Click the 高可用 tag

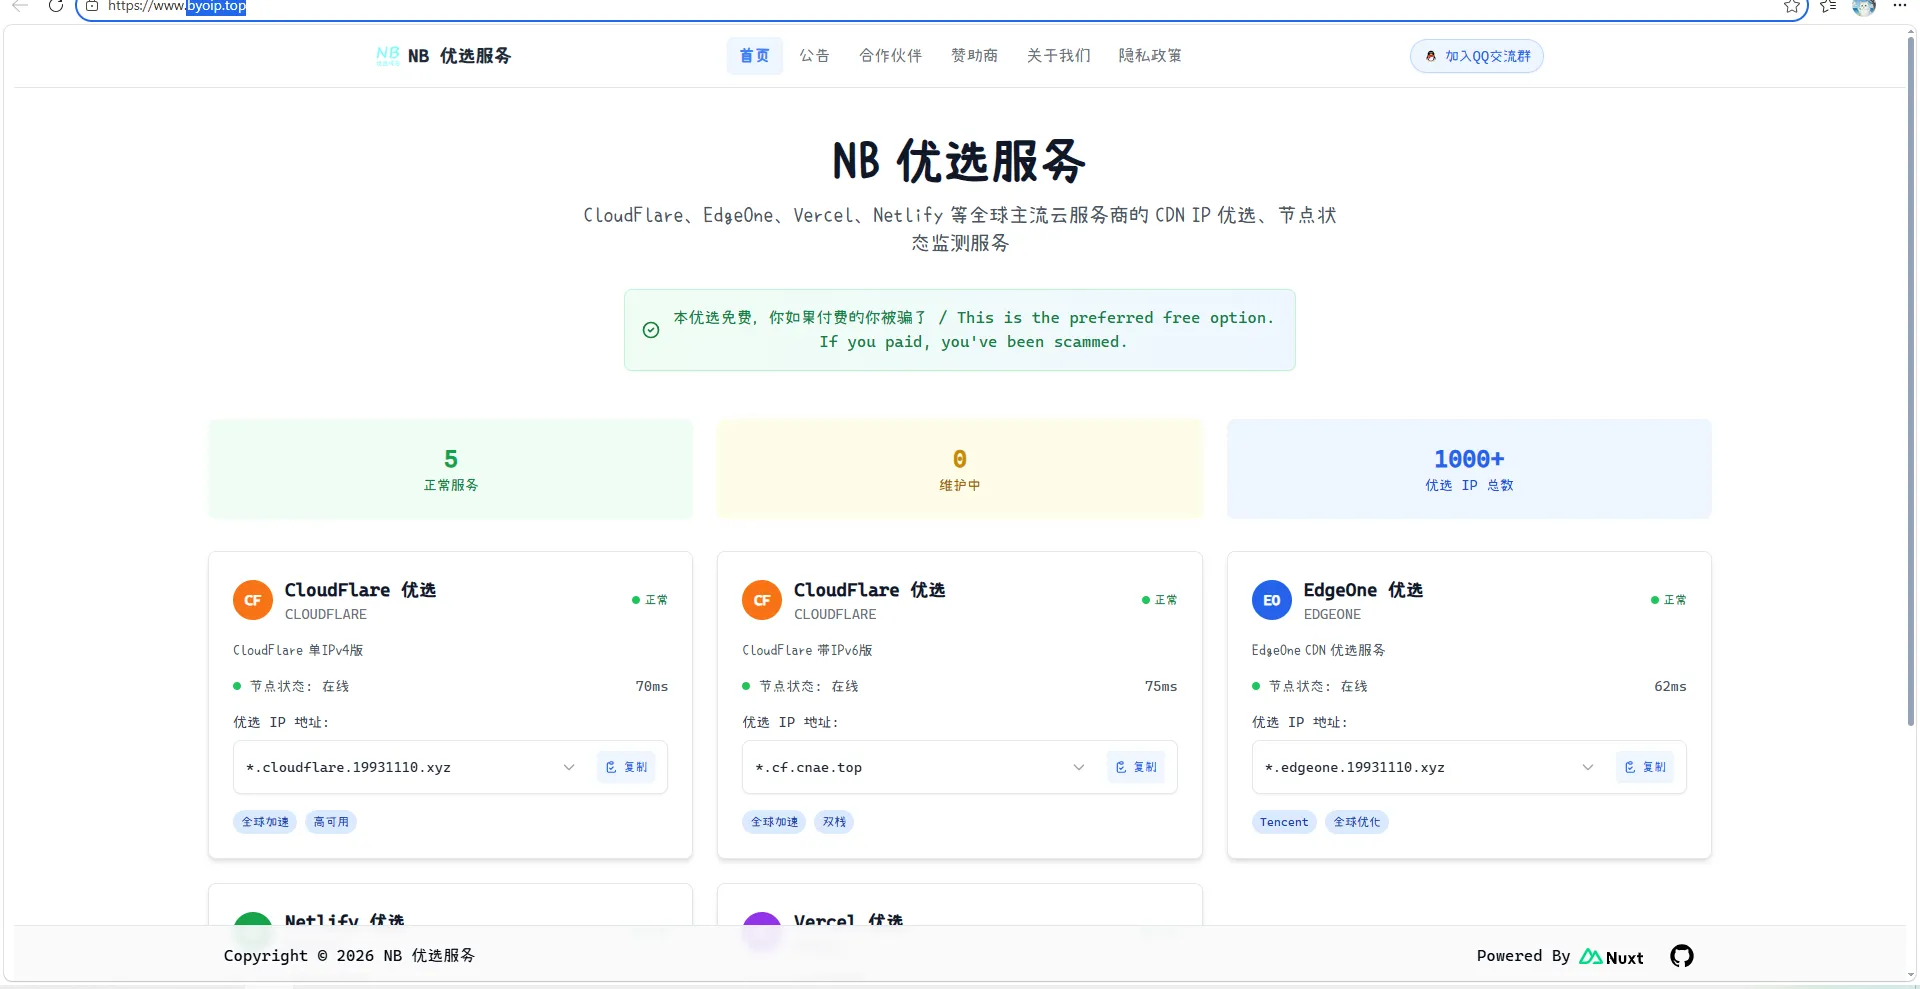click(331, 822)
